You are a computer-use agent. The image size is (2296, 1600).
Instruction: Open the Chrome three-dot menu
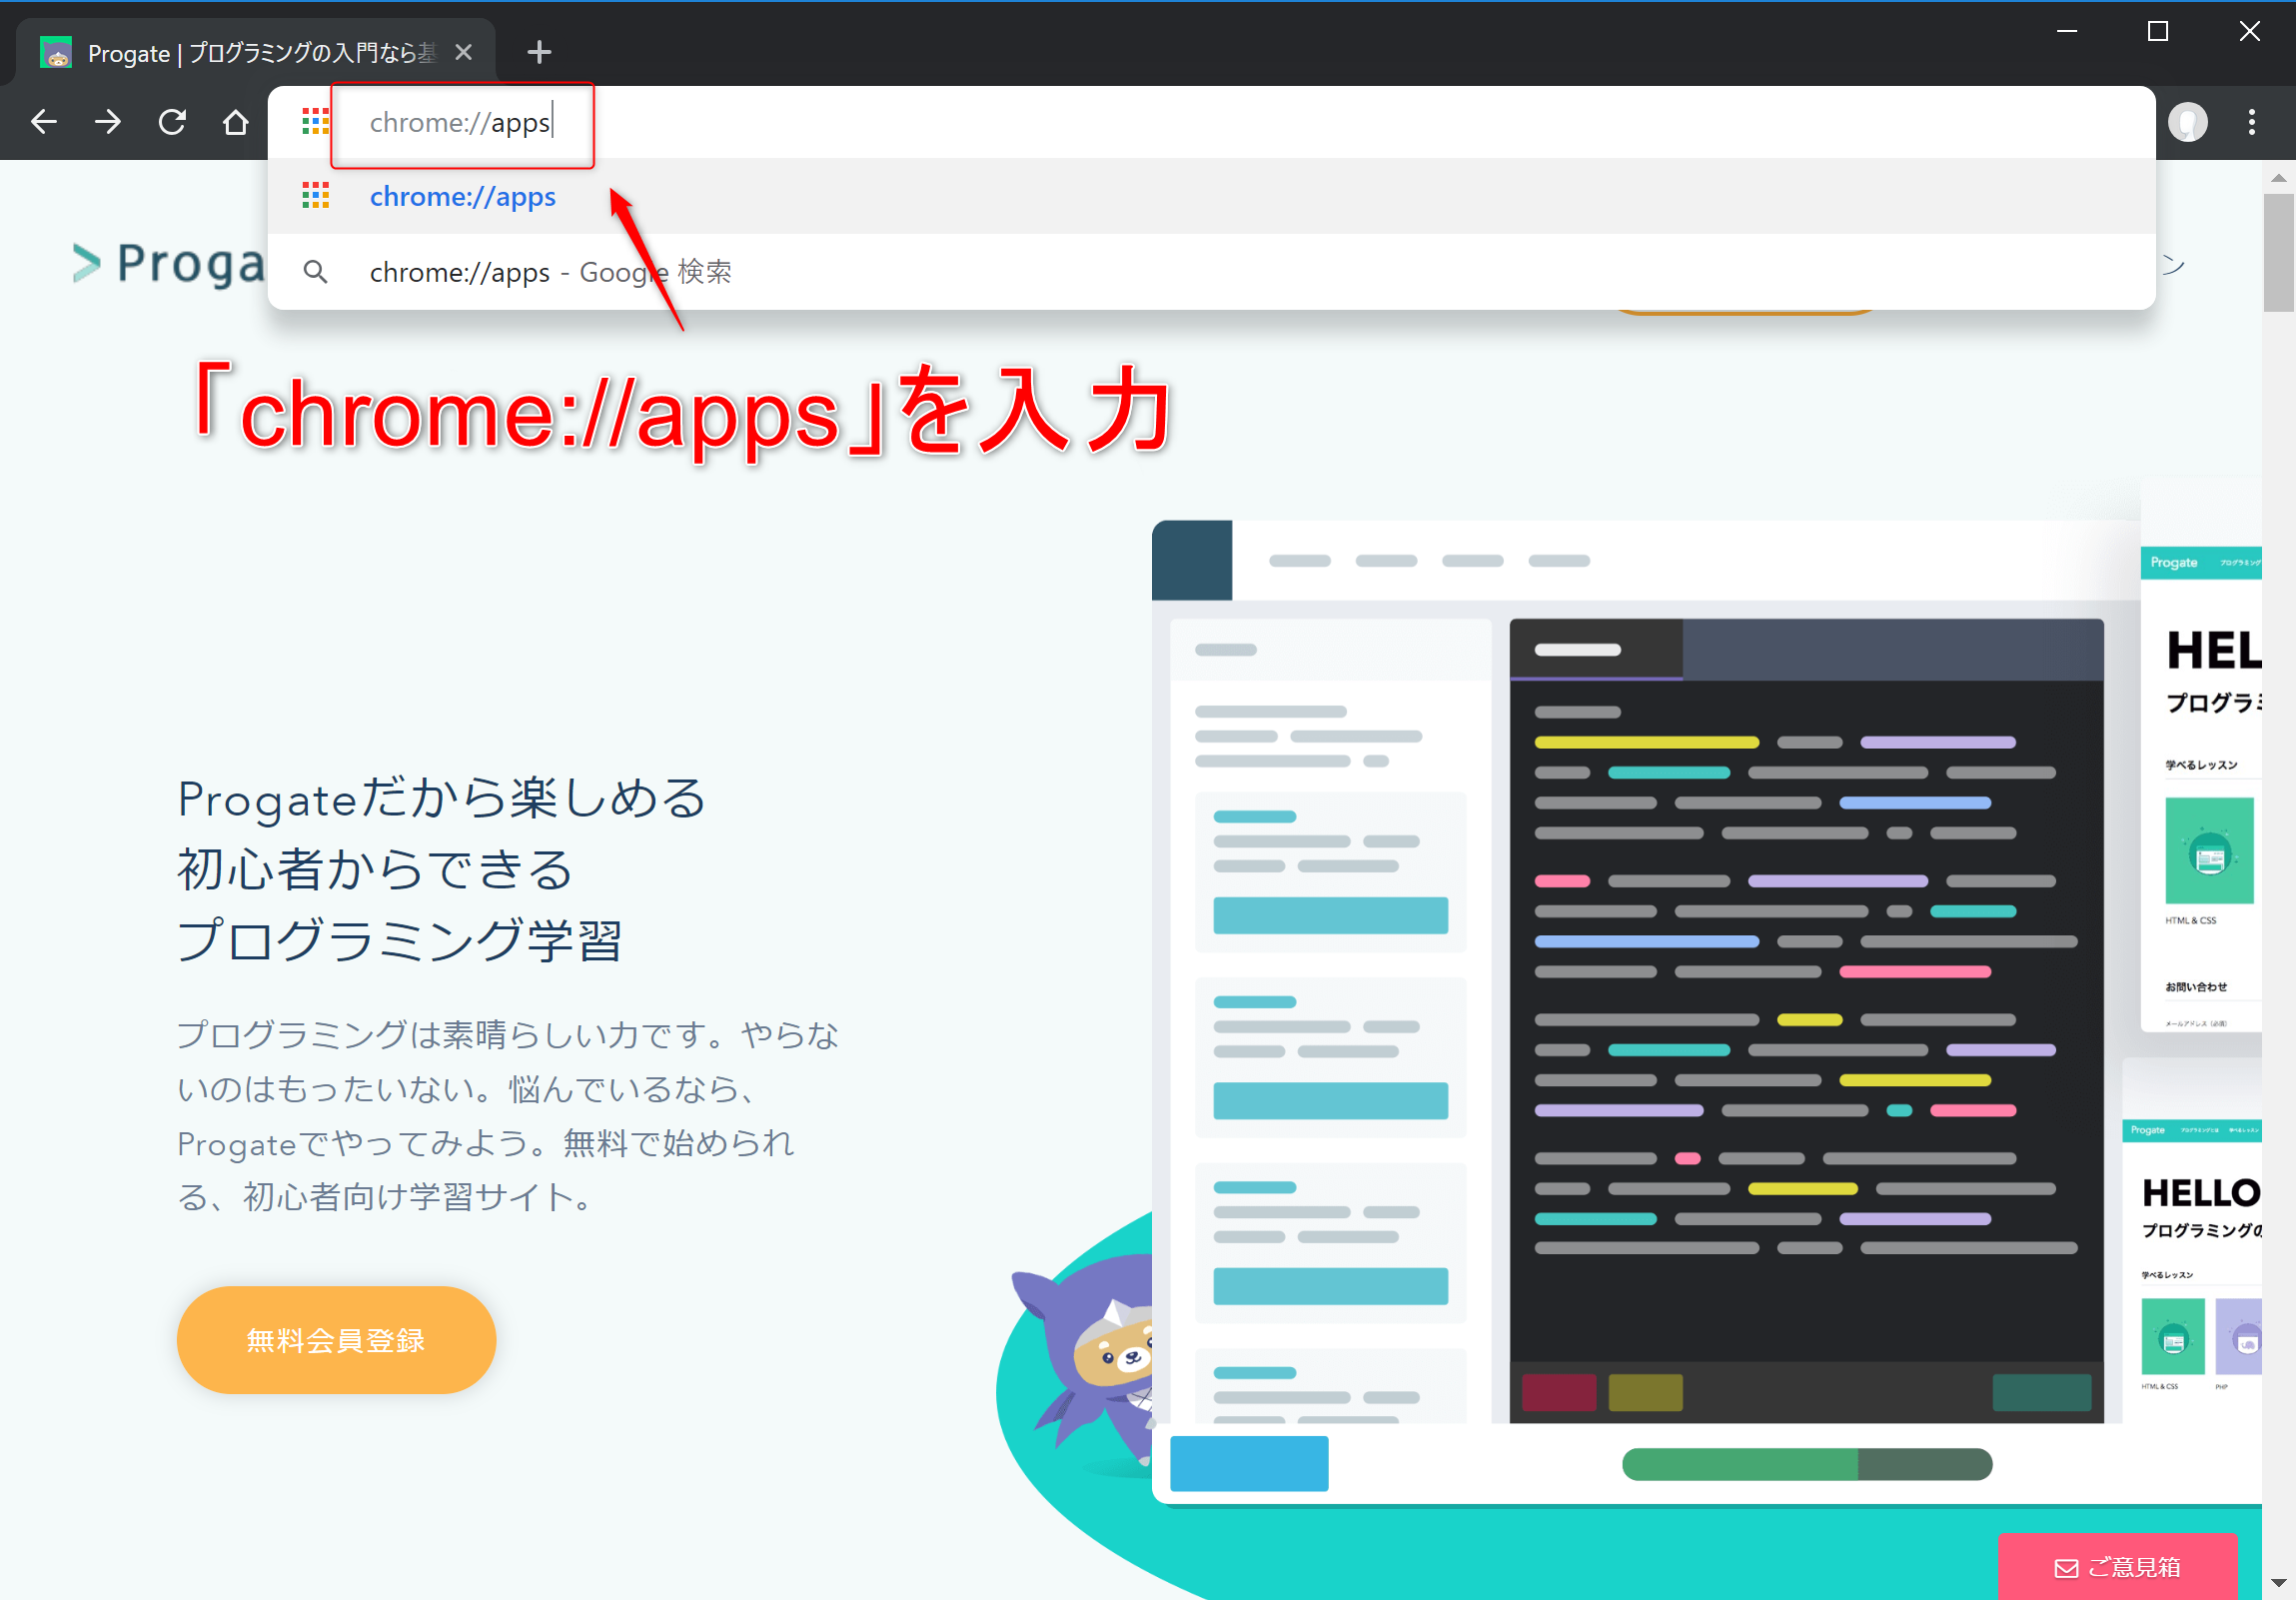pos(2251,122)
